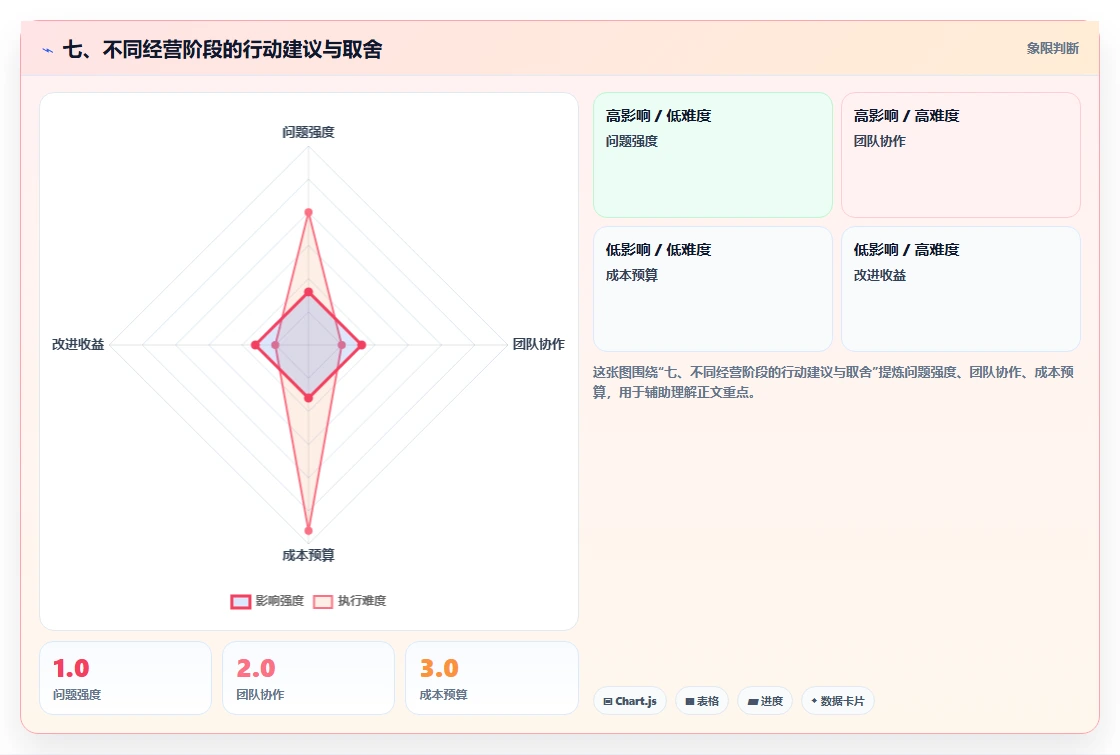The width and height of the screenshot is (1120, 755).
Task: Toggle the 执行难度 legend swatch
Action: tap(323, 601)
